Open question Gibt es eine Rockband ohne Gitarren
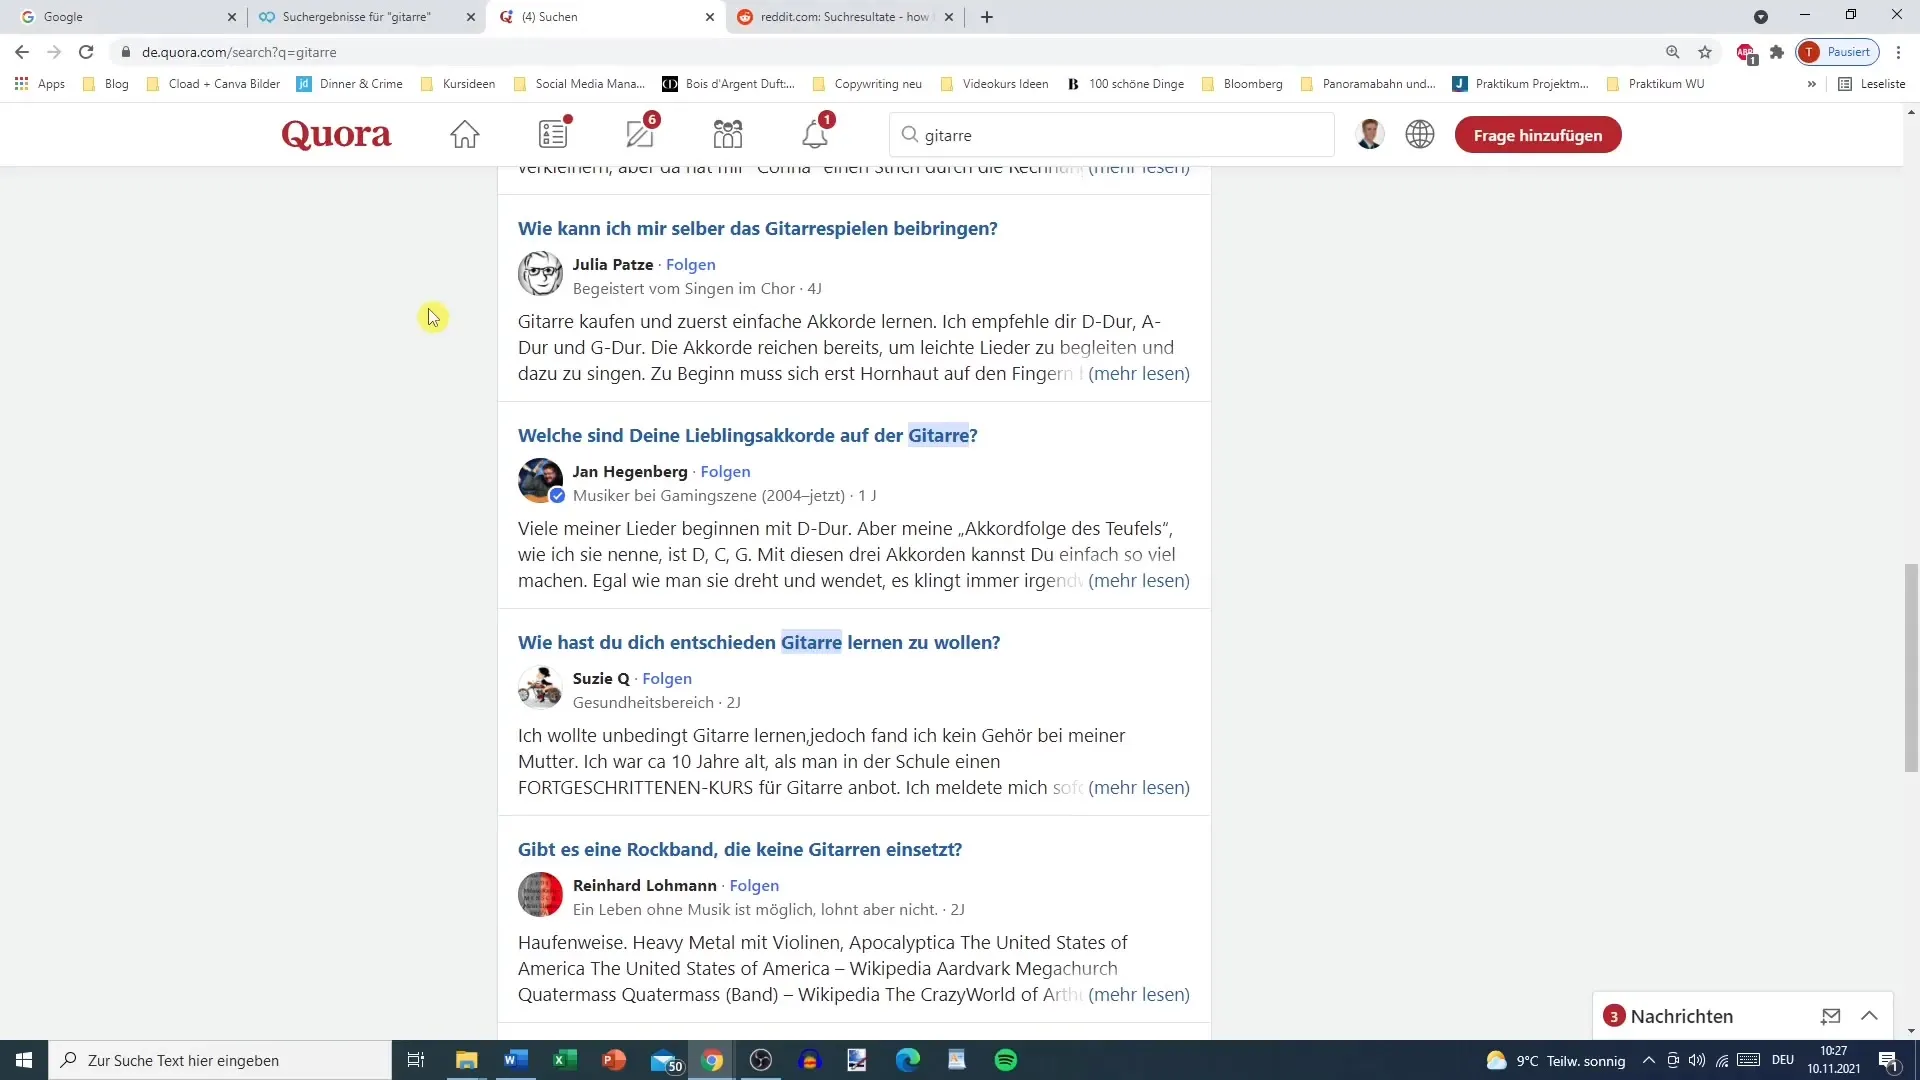The image size is (1920, 1080). click(x=740, y=849)
